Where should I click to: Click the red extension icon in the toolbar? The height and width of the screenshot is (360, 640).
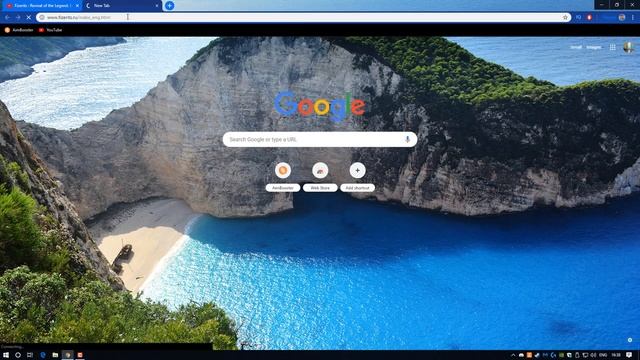pos(589,18)
